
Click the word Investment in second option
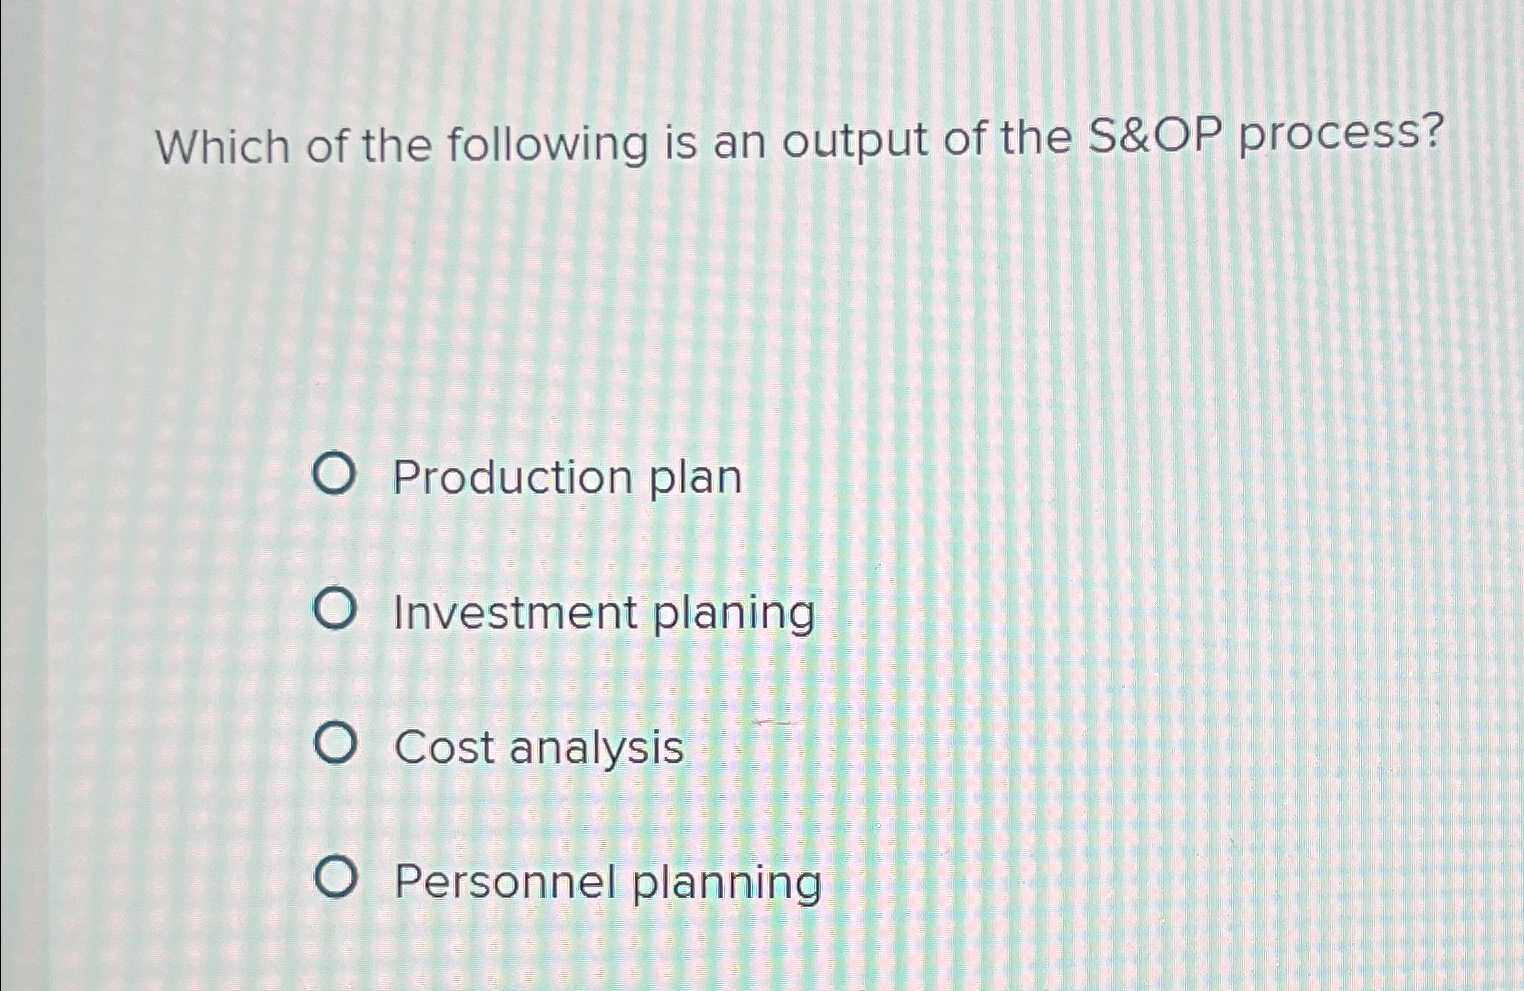[516, 612]
